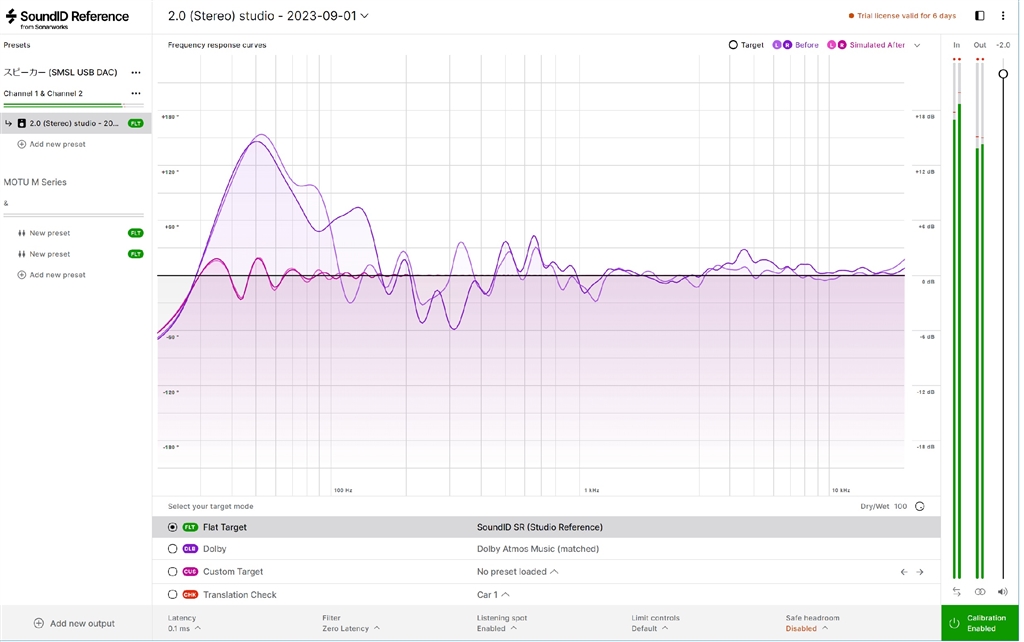Toggle the Calibration Enabled power button

pyautogui.click(x=980, y=623)
